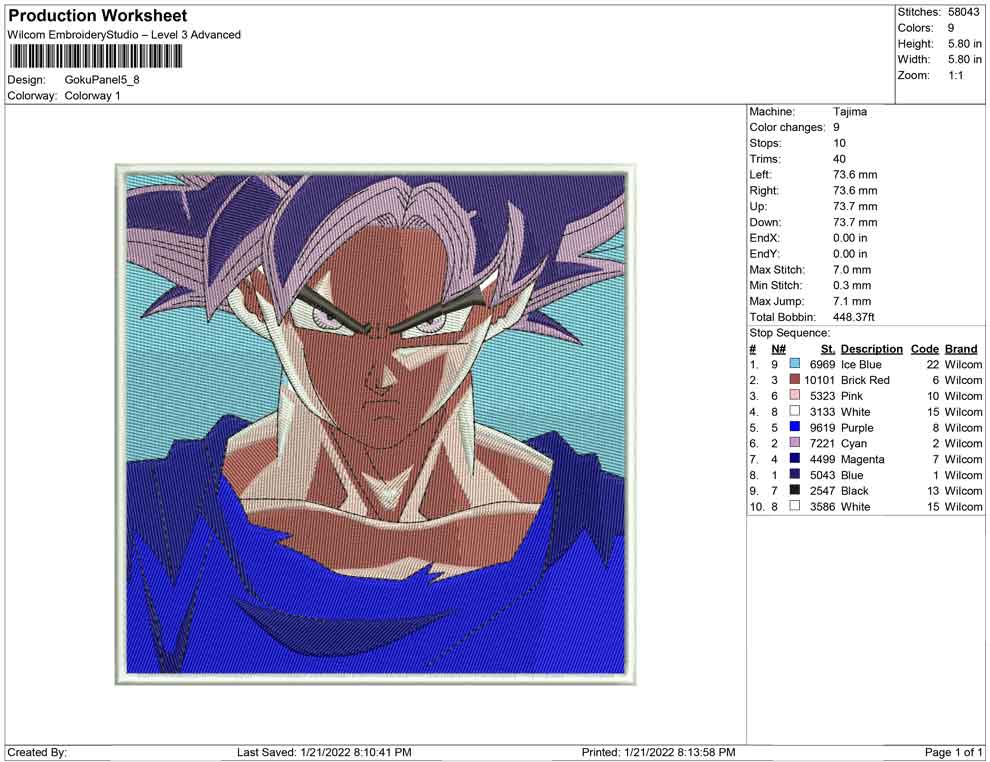The height and width of the screenshot is (762, 990).
Task: Click the stitch count '3586'
Action: pyautogui.click(x=822, y=506)
